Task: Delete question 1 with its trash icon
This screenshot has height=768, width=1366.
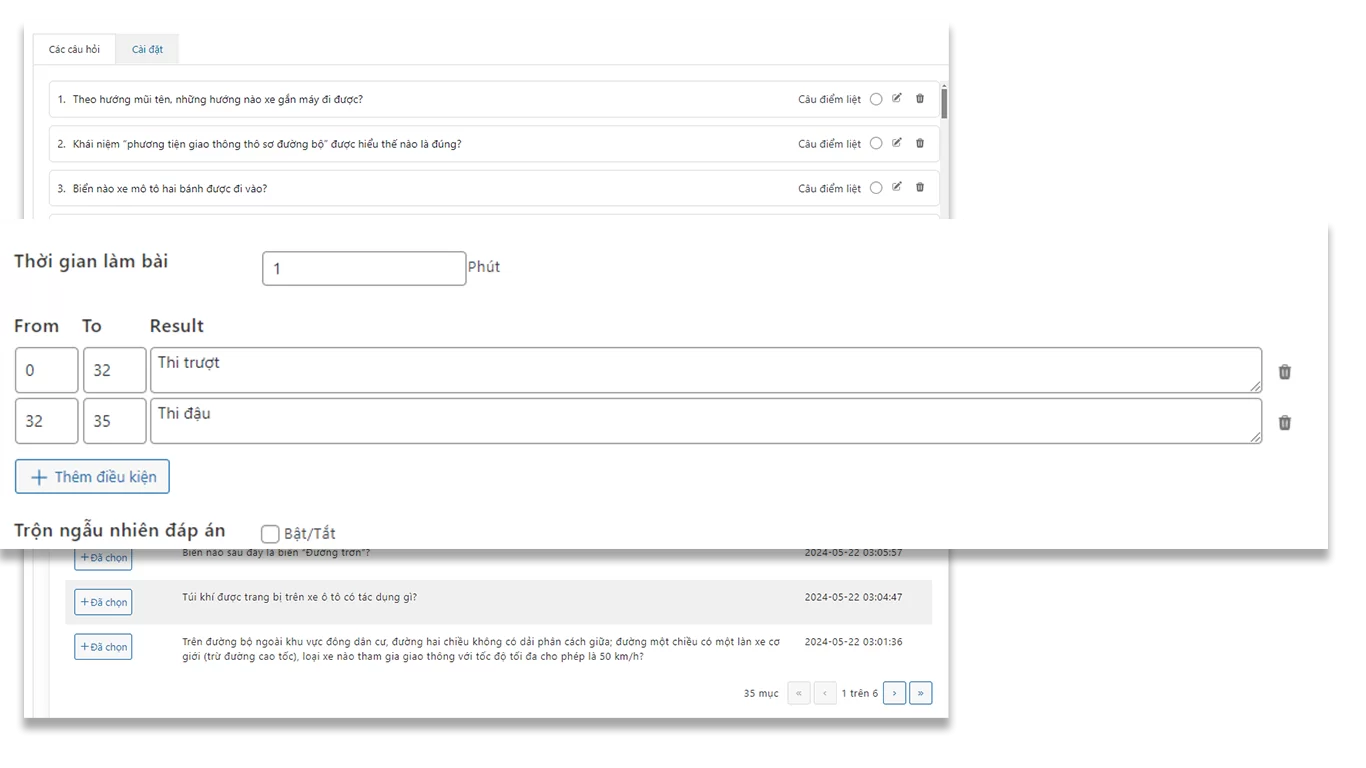Action: click(920, 99)
